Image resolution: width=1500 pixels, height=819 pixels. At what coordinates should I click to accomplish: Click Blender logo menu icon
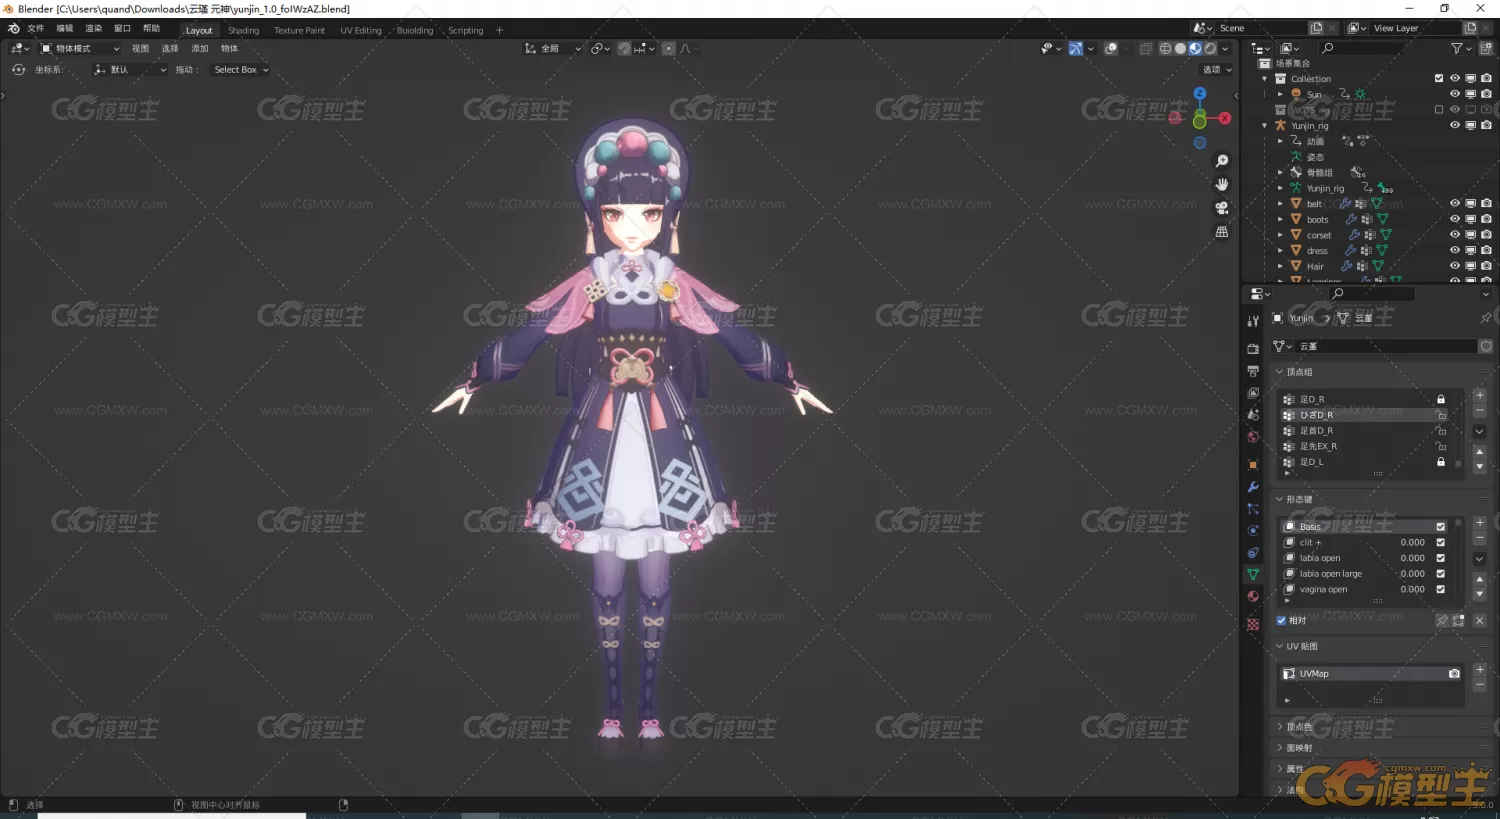click(x=13, y=29)
